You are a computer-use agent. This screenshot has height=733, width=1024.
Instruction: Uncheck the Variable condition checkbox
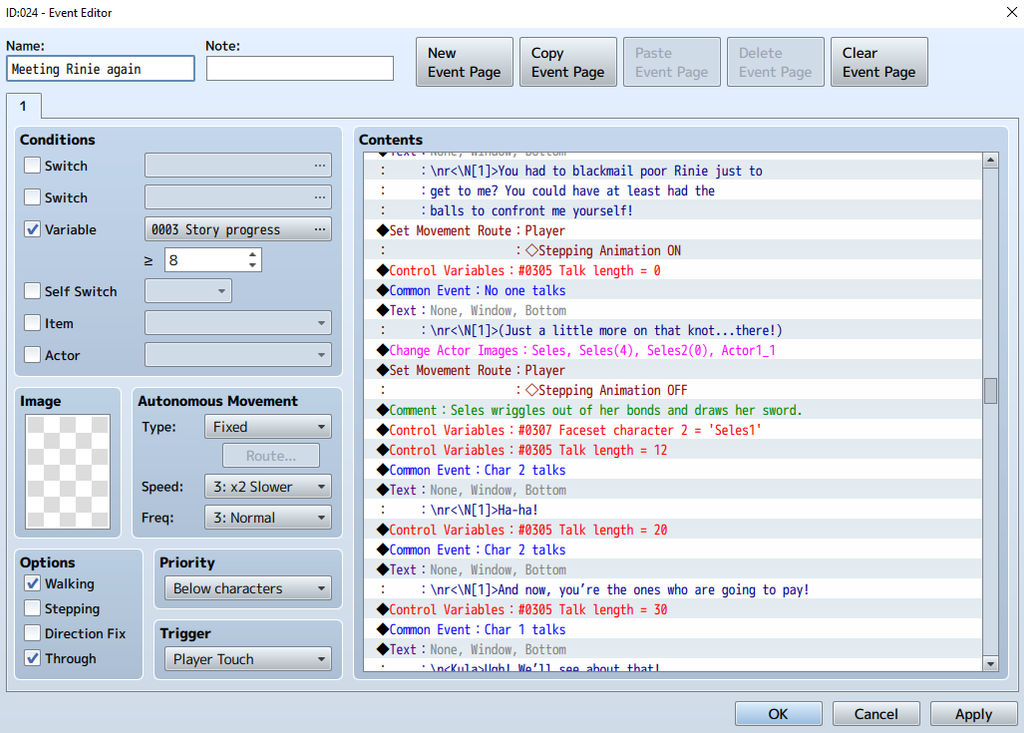(x=32, y=229)
